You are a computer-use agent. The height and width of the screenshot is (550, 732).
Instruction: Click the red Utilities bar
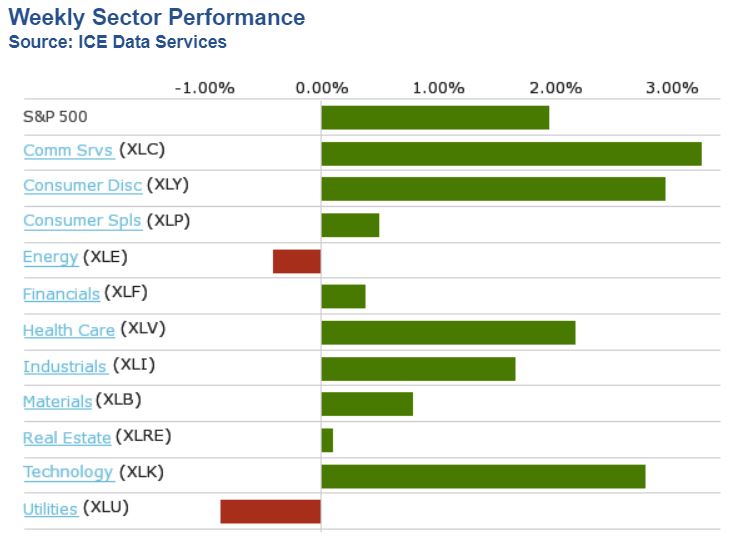pyautogui.click(x=270, y=511)
